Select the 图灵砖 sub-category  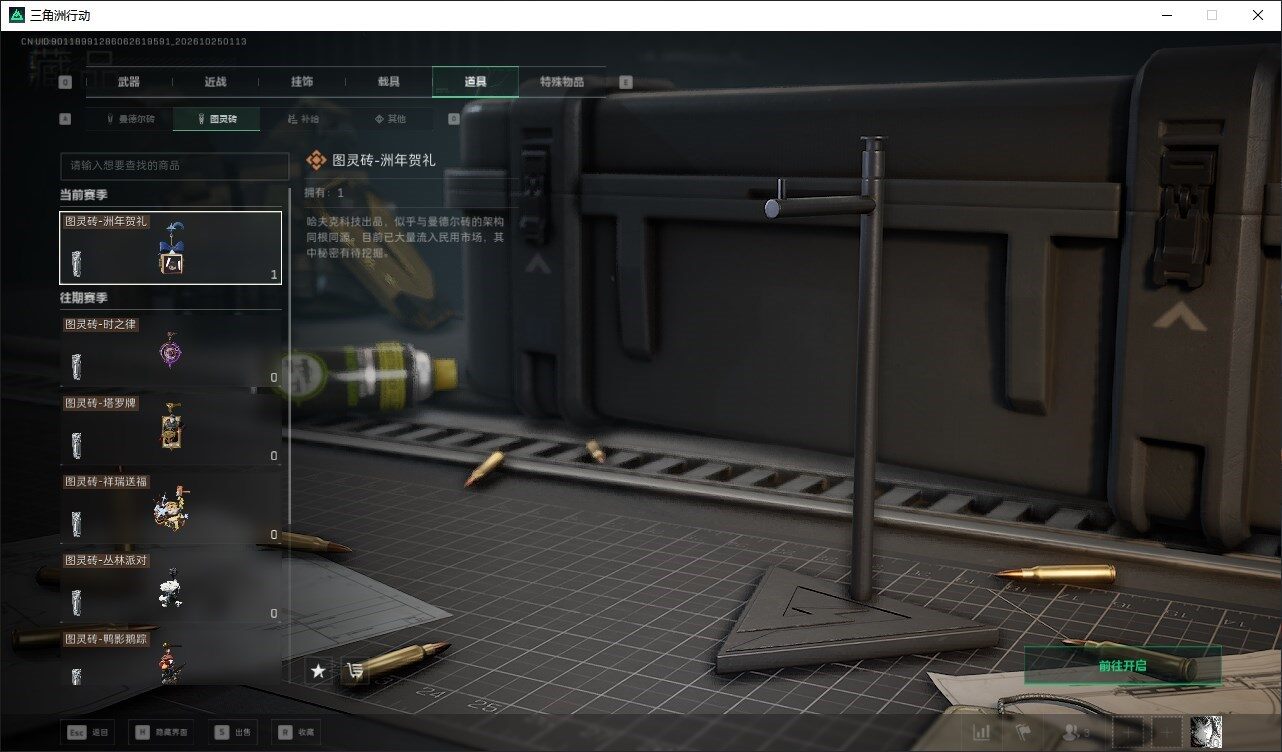(x=216, y=119)
